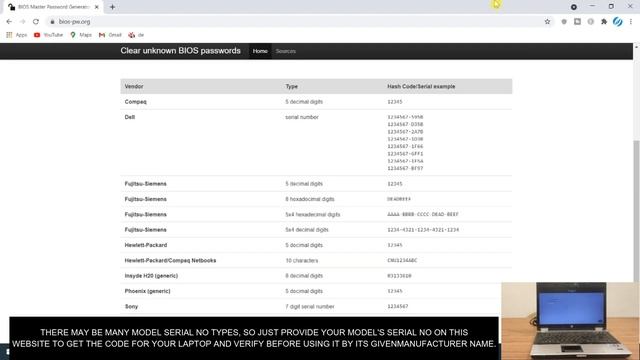
Task: Click the laptop video thumbnail overlay
Action: coord(571,321)
